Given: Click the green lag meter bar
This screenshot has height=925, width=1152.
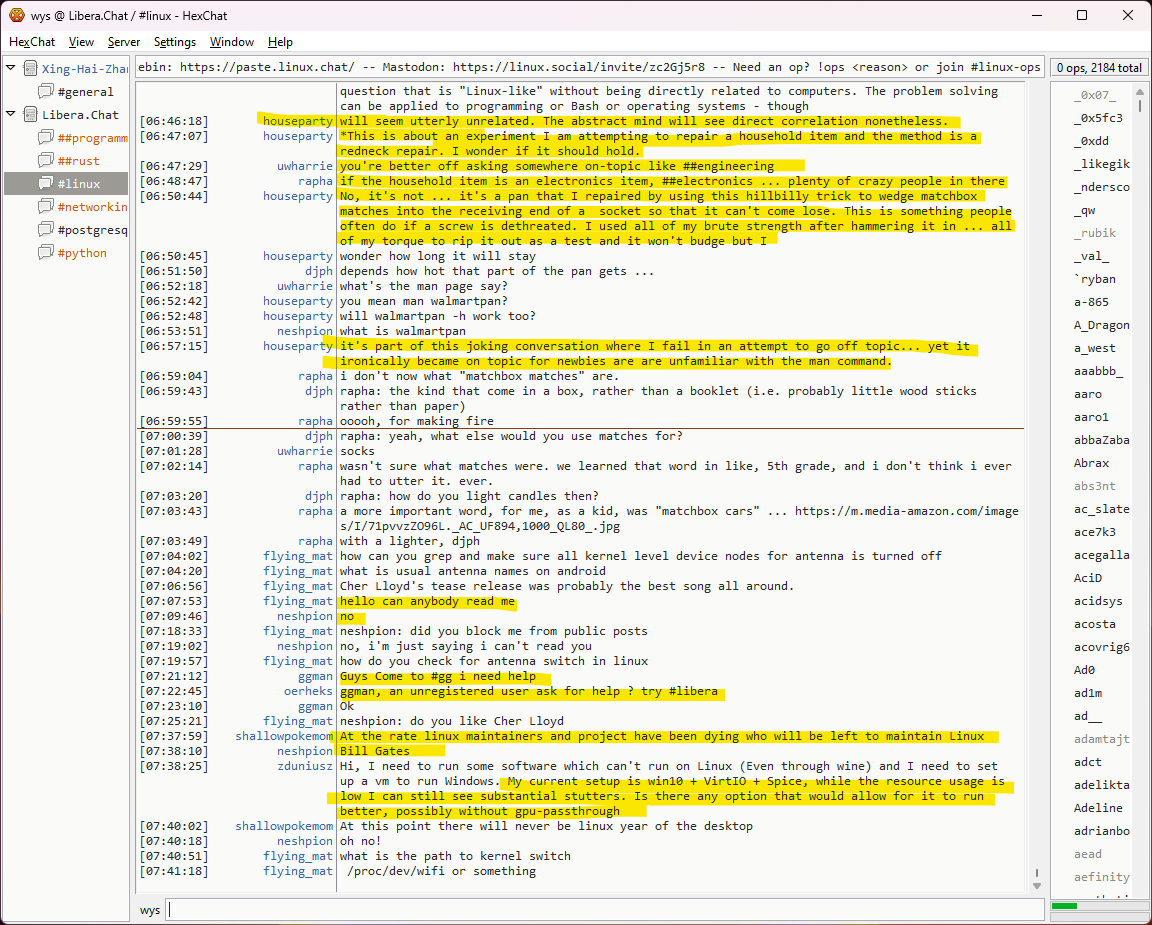Looking at the screenshot, I should point(1065,906).
